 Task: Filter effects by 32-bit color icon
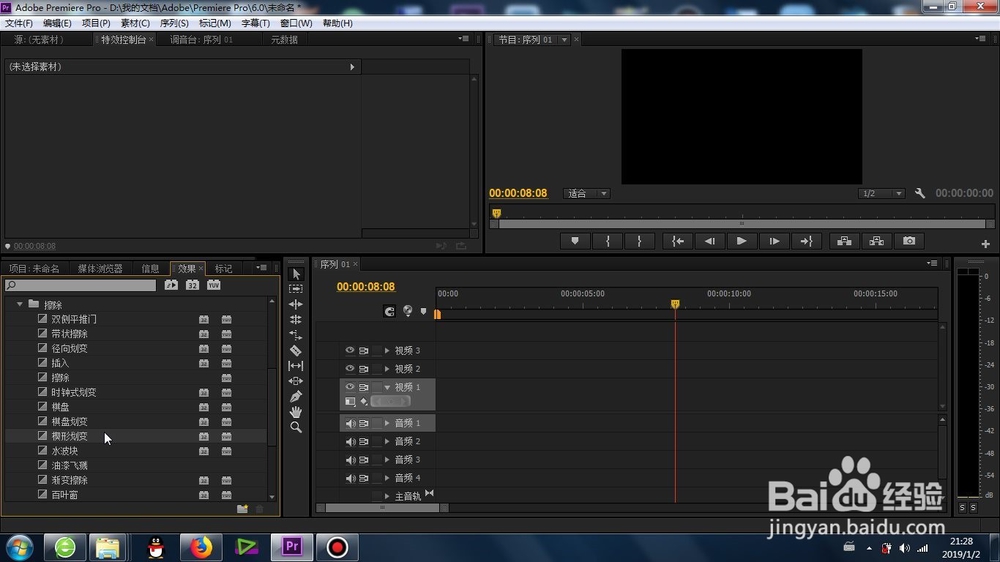(193, 285)
